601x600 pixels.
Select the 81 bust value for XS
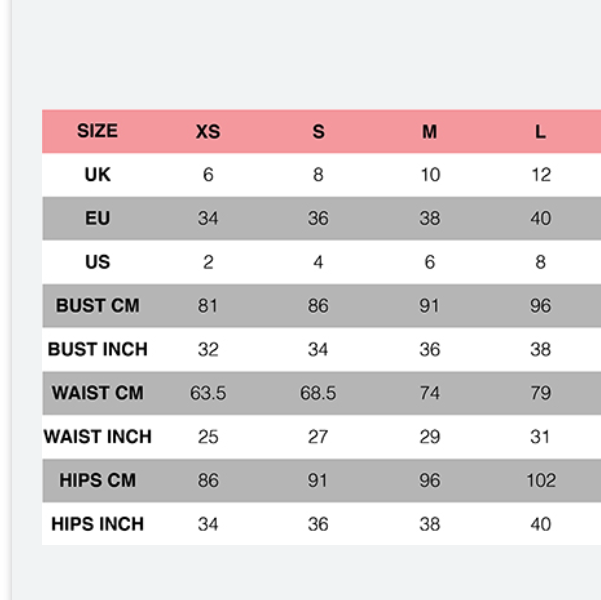point(208,306)
